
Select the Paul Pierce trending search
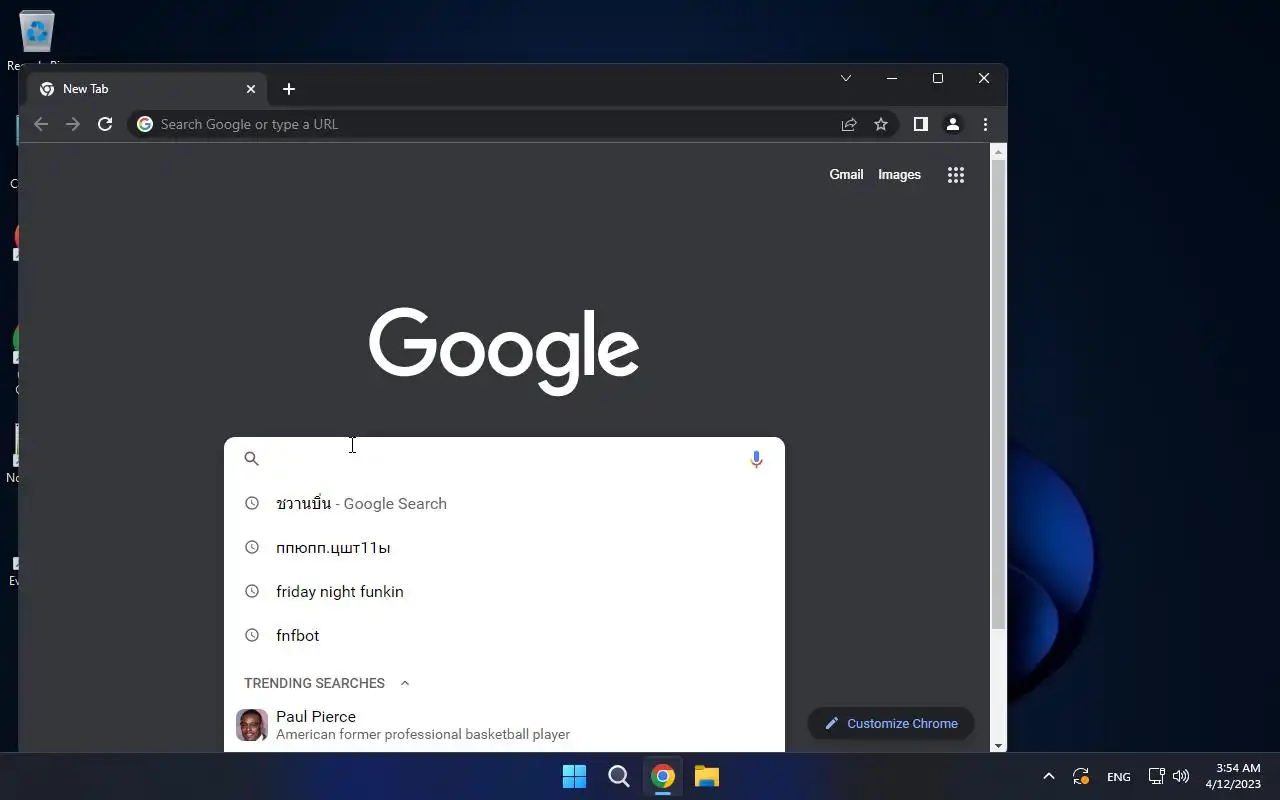(x=504, y=725)
